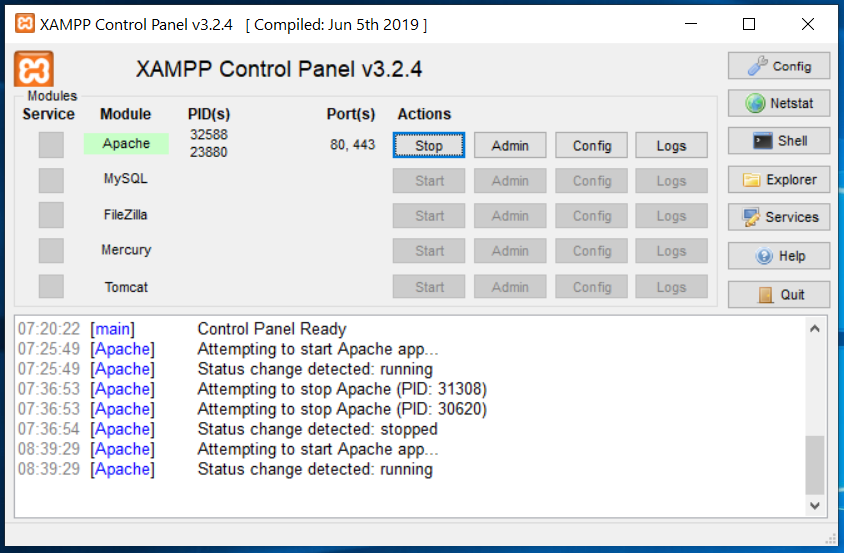Click log scroll down arrow
This screenshot has height=553, width=844.
coord(814,506)
